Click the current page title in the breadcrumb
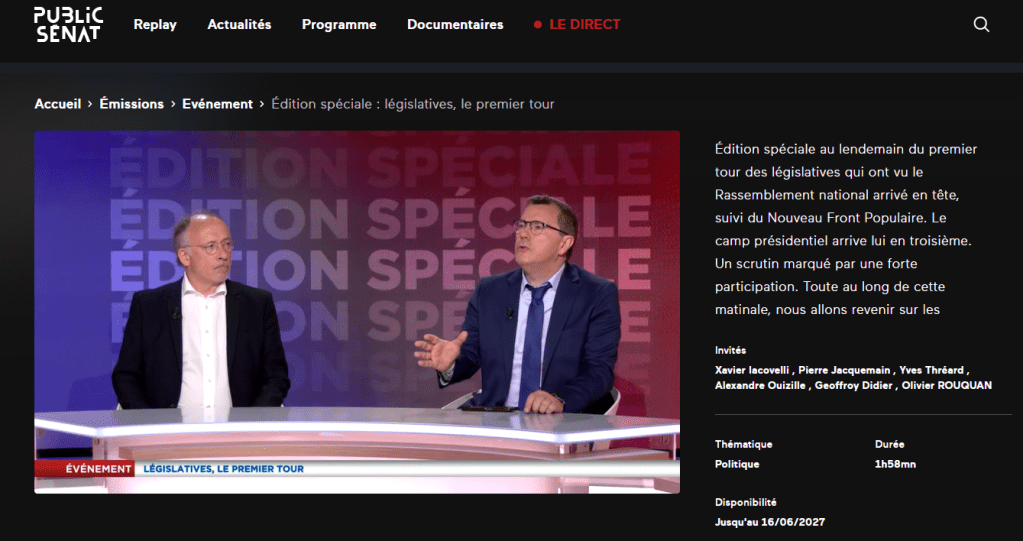Viewport: 1023px width, 541px height. coord(412,104)
